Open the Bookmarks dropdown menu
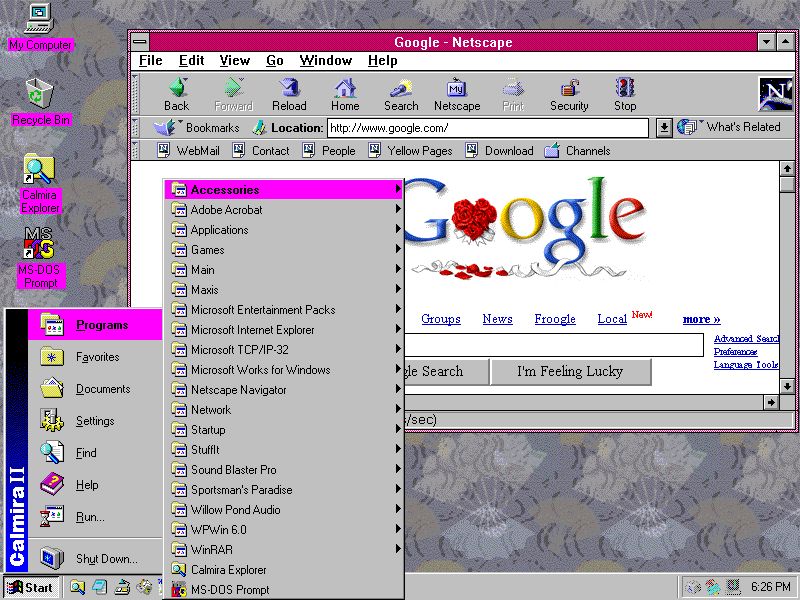The height and width of the screenshot is (600, 800). [200, 128]
